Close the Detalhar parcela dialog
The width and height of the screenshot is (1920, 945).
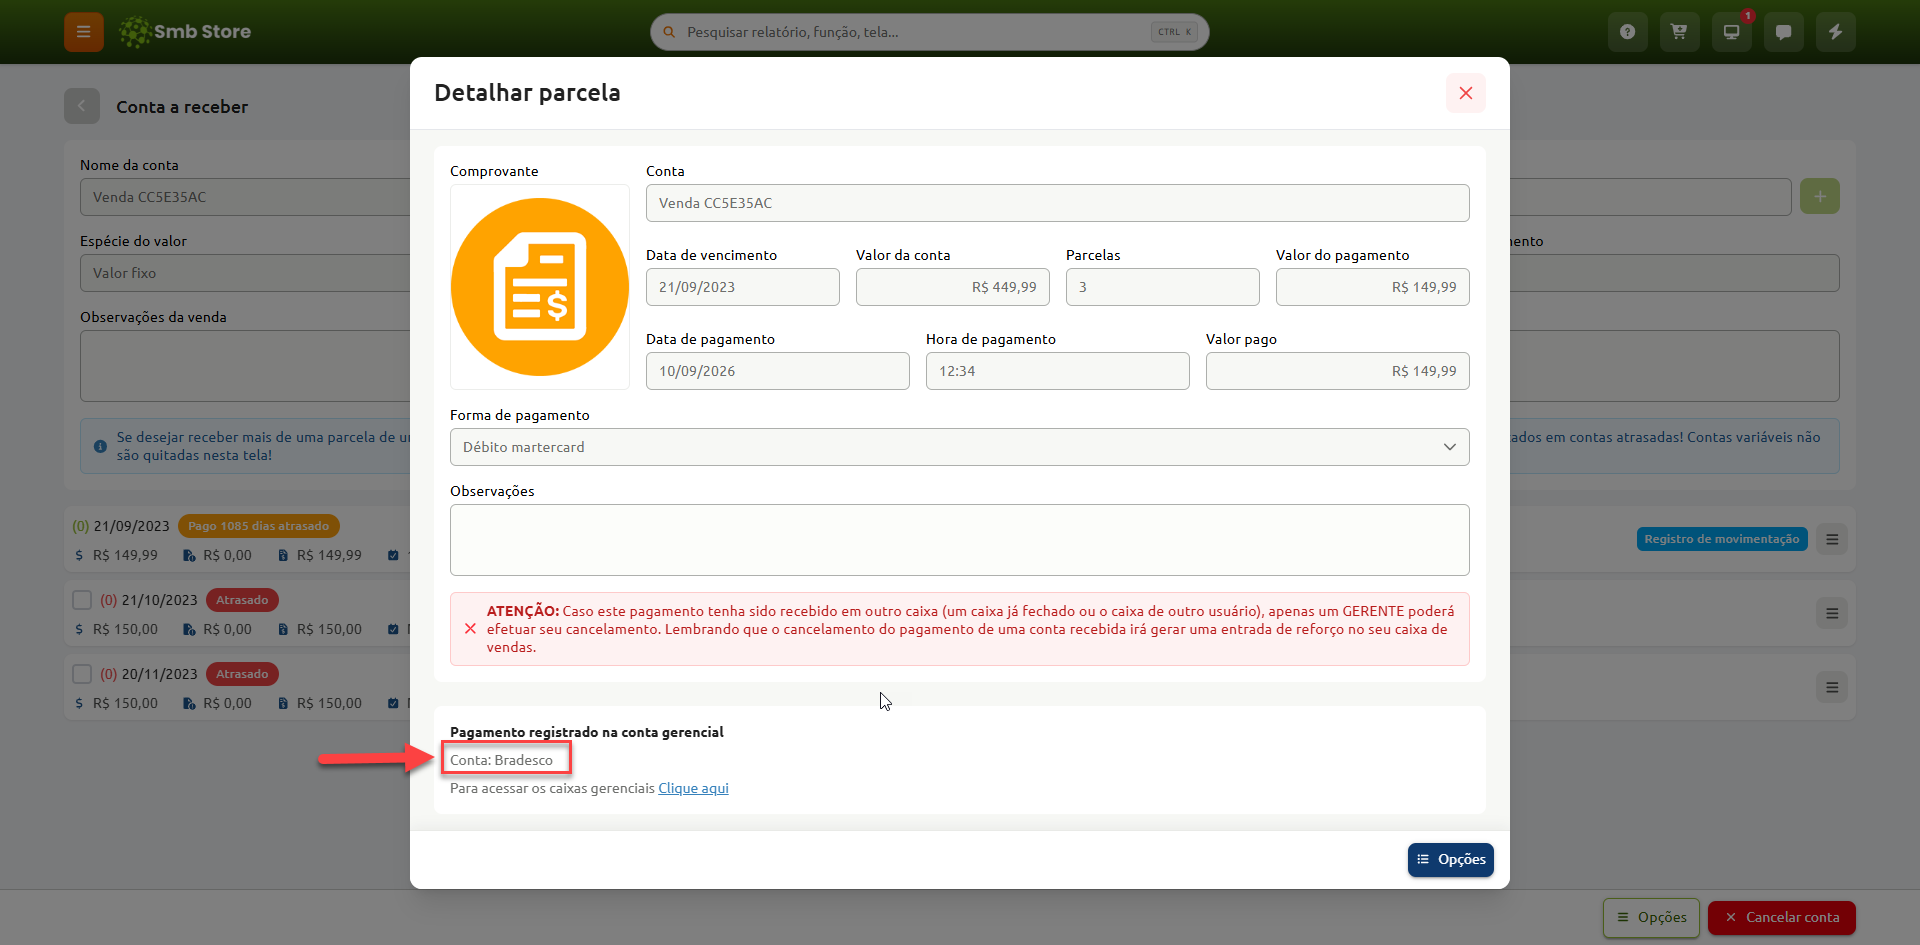[1466, 93]
